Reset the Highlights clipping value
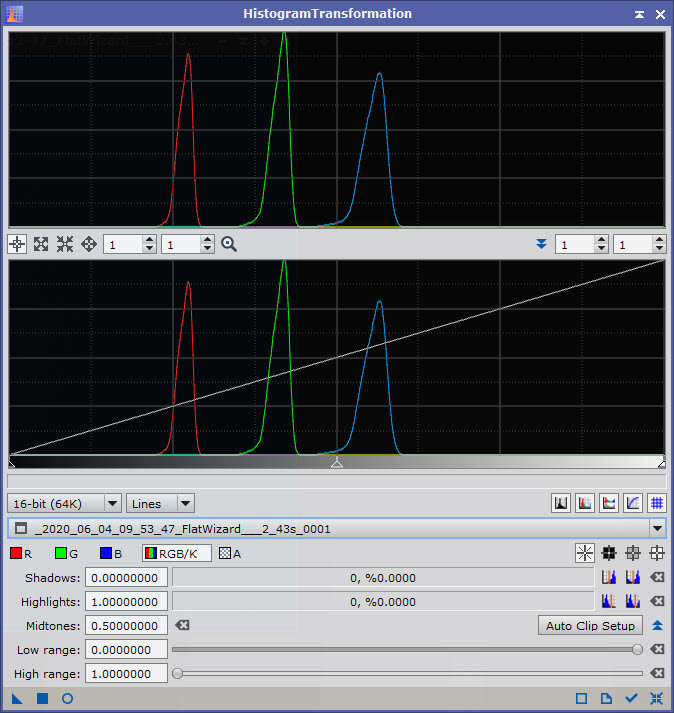Screen dimensions: 674x713 (657, 602)
